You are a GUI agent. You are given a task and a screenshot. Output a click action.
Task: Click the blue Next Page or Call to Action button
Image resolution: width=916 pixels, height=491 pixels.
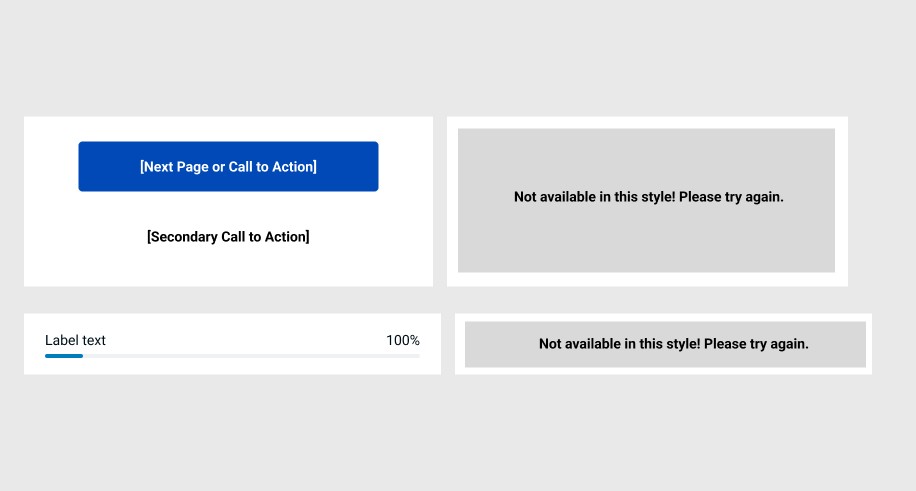228,166
